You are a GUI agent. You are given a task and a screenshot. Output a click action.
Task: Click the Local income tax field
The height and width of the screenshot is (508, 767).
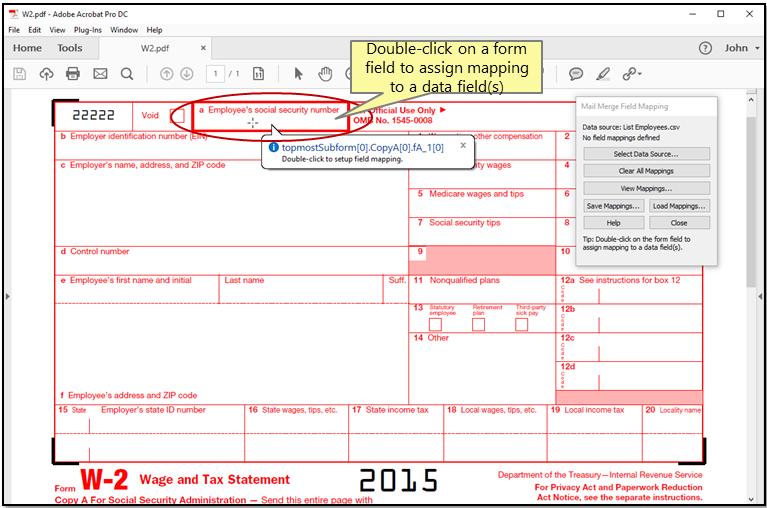click(595, 420)
